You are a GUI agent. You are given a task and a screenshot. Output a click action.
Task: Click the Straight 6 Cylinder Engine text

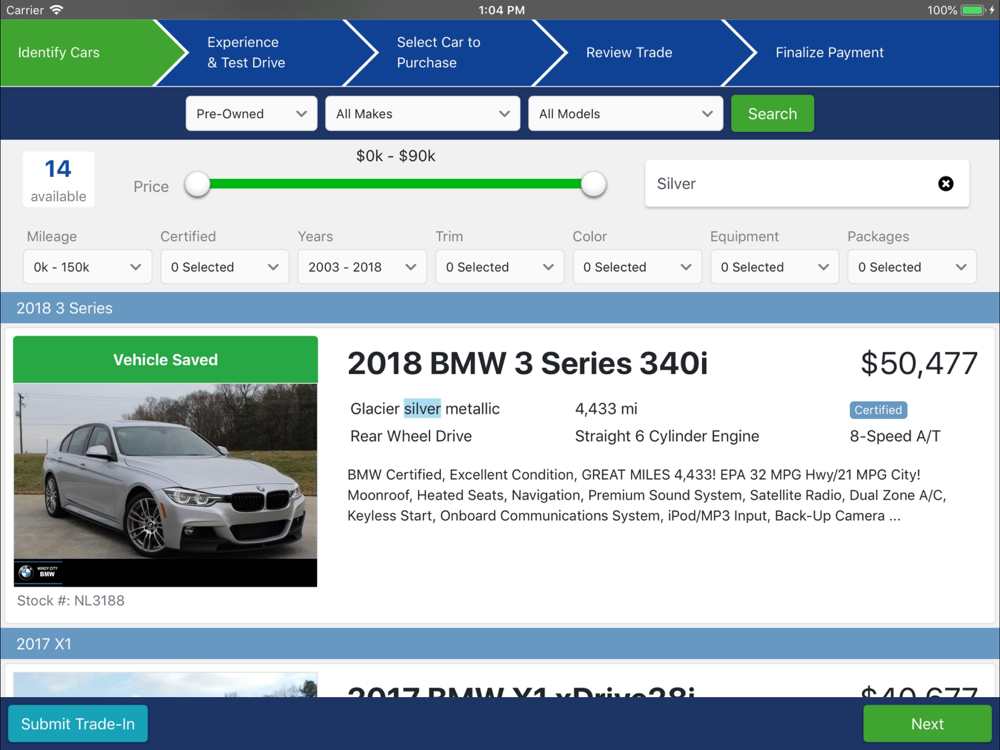667,436
